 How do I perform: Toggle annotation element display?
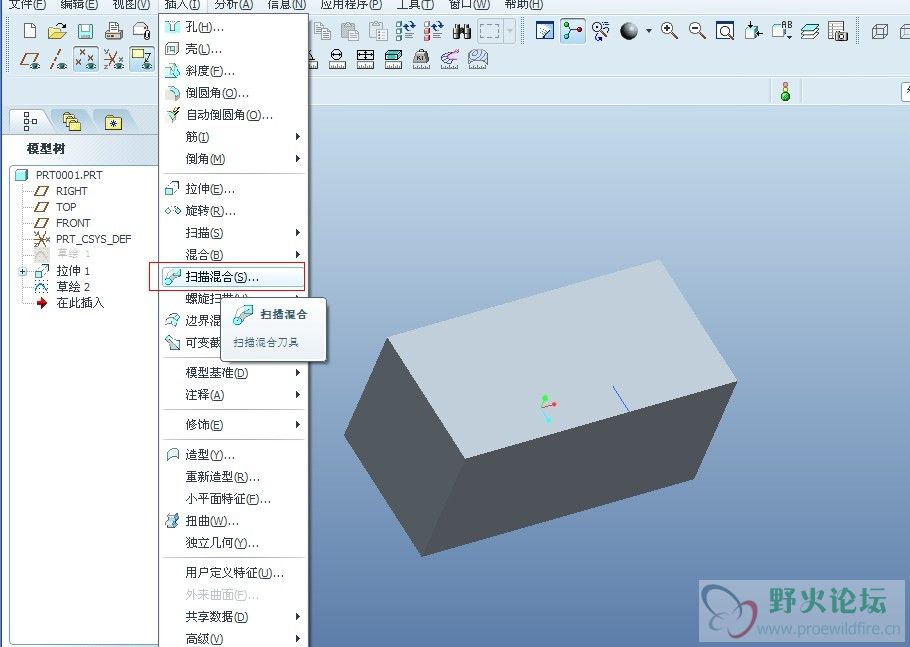[142, 59]
